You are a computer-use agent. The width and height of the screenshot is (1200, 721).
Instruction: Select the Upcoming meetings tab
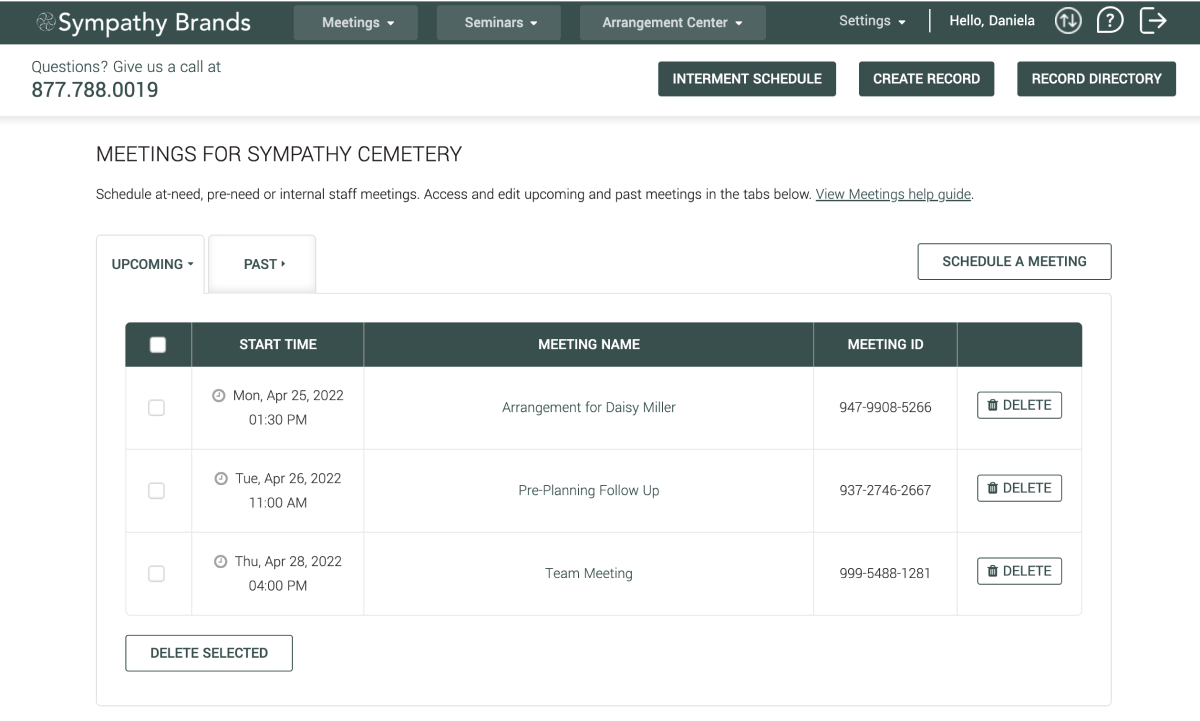[x=151, y=265]
